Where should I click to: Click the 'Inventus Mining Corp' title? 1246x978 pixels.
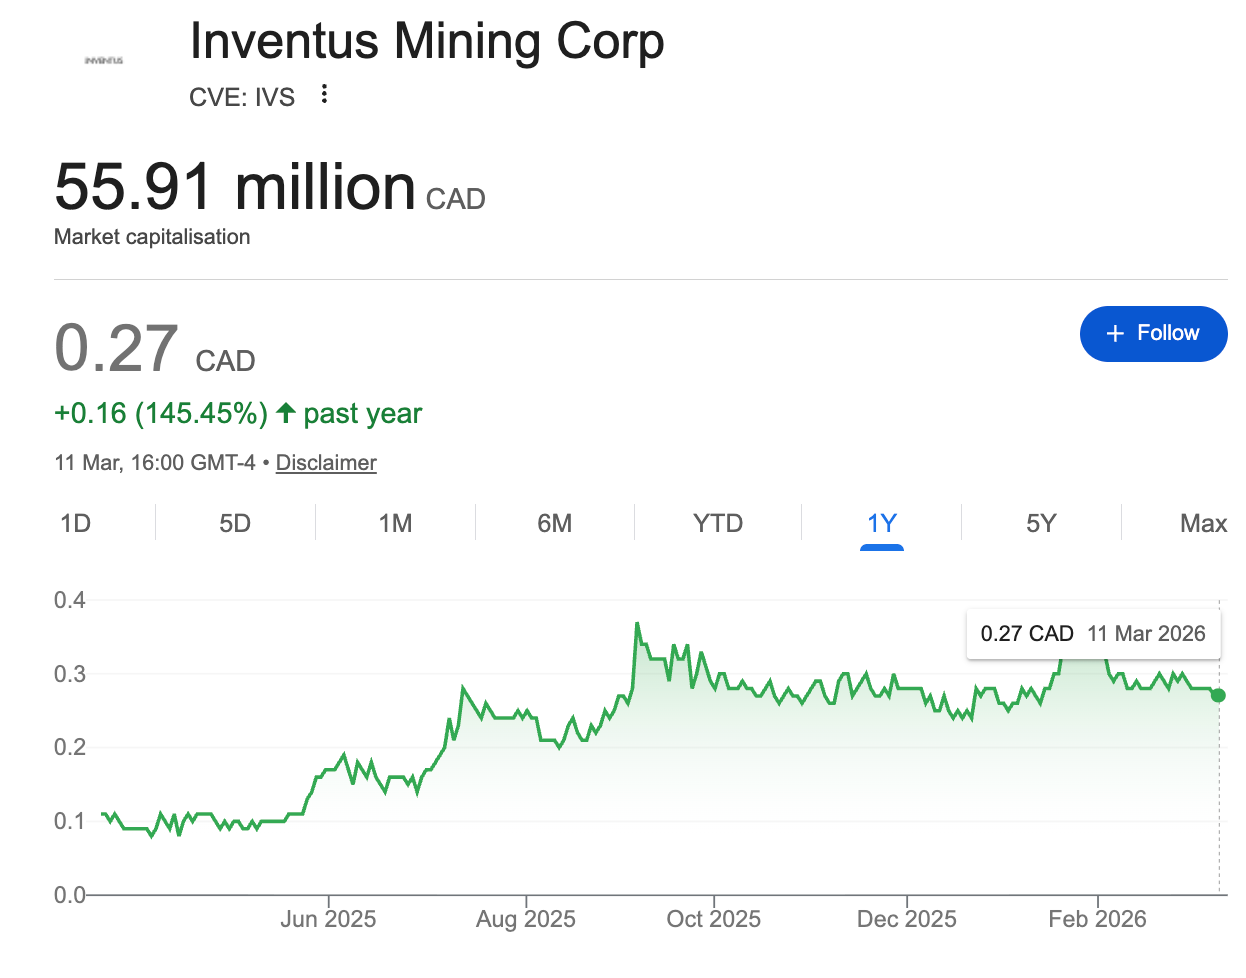tap(427, 42)
